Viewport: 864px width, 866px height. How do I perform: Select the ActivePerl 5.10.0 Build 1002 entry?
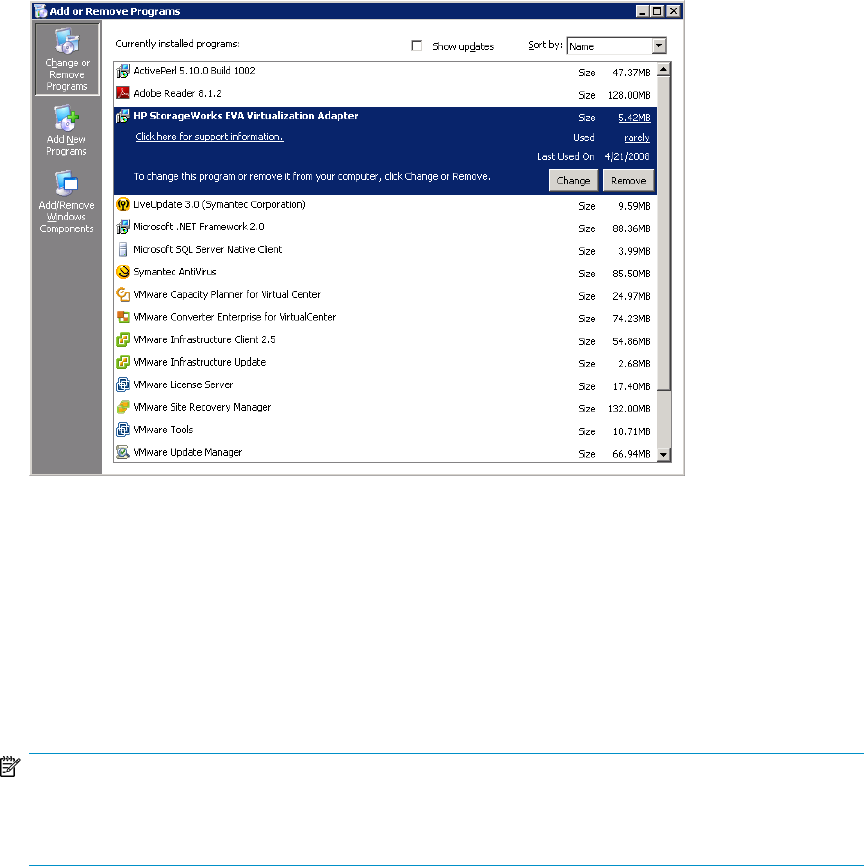point(385,71)
